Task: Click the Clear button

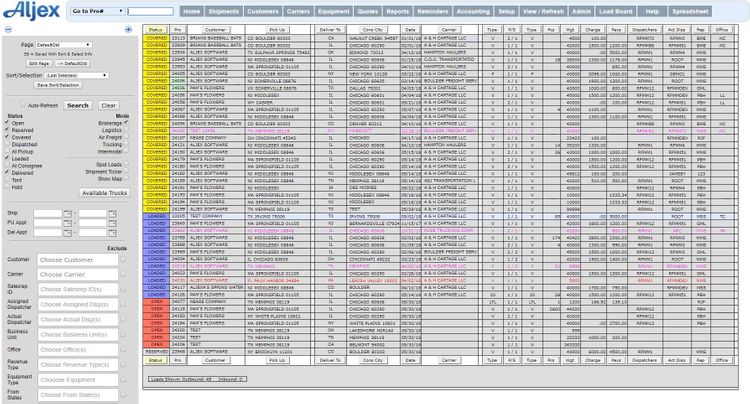Action: coord(109,105)
